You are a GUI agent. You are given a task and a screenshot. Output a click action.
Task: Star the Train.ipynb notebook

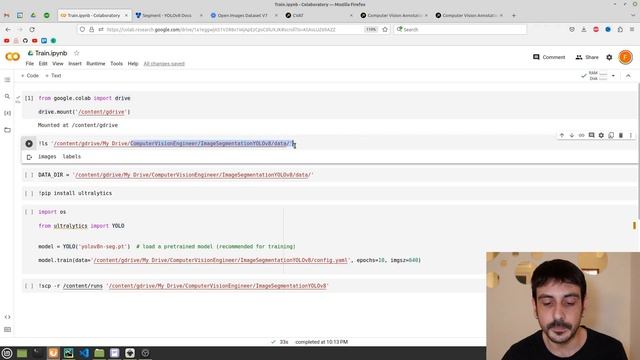[76, 53]
